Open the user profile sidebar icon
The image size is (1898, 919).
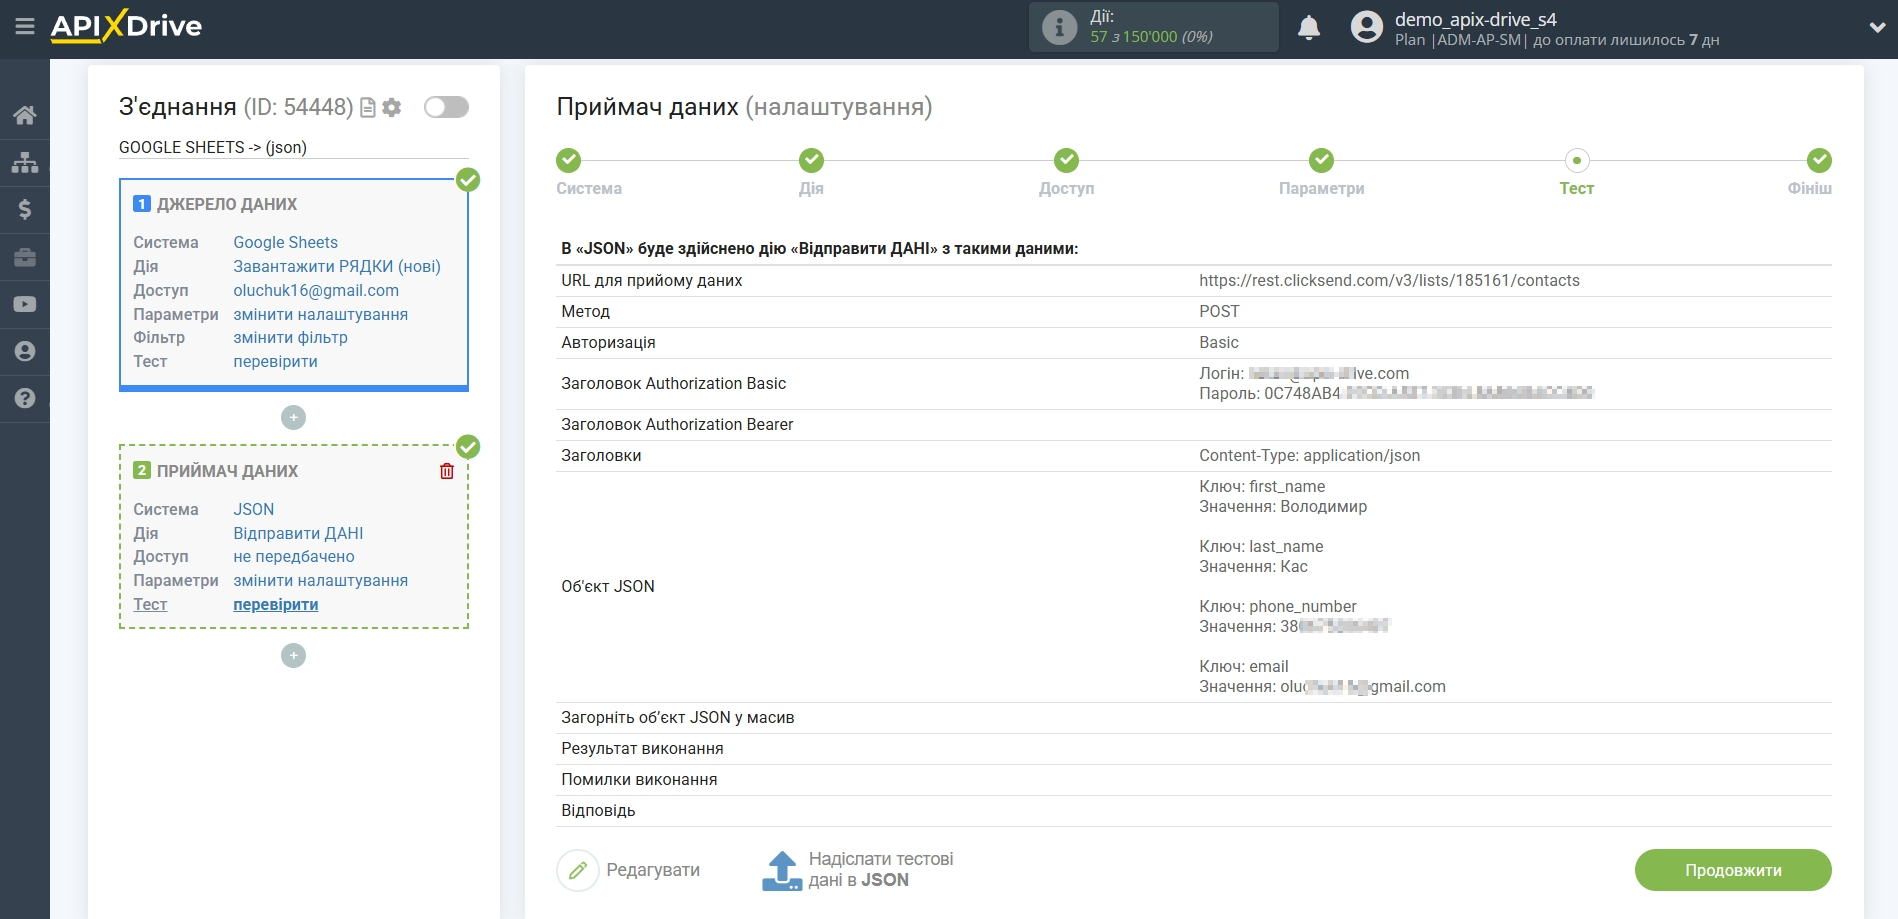coord(25,351)
